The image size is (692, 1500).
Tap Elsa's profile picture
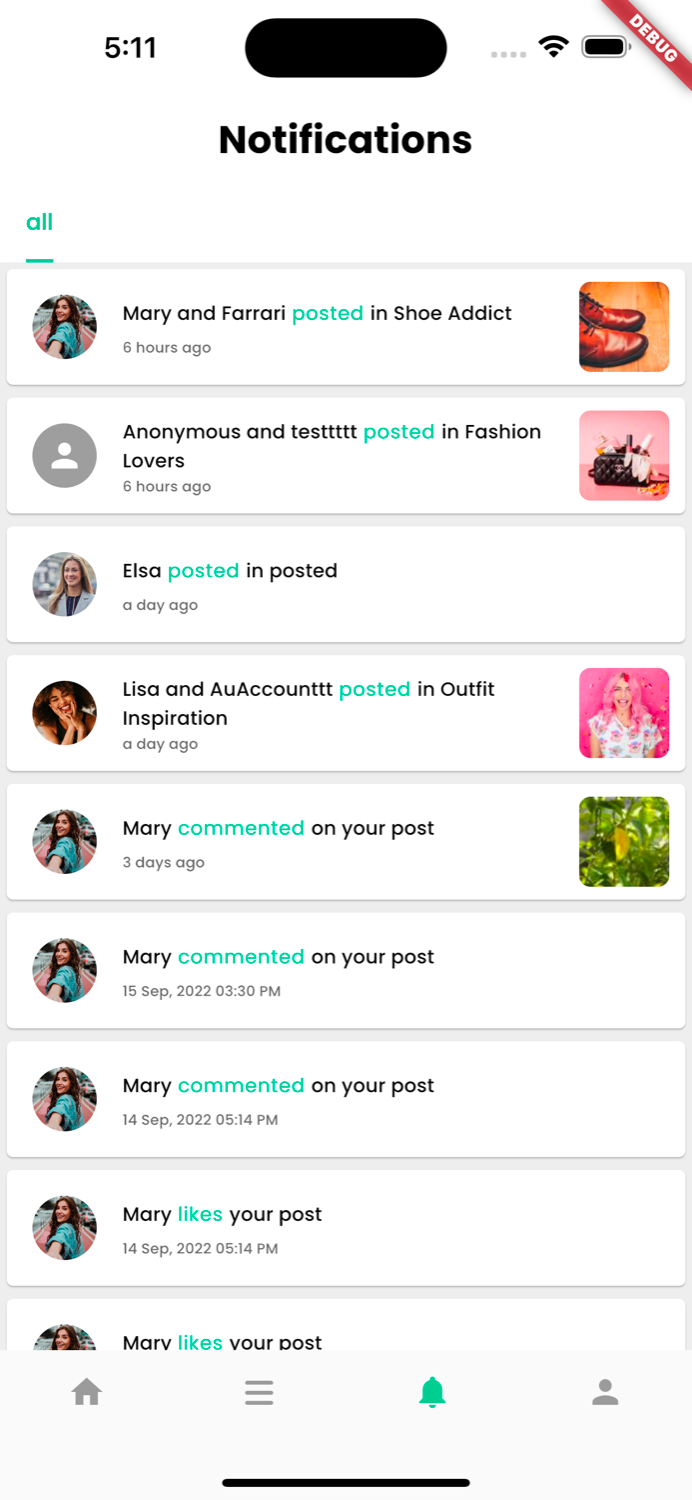click(x=64, y=584)
